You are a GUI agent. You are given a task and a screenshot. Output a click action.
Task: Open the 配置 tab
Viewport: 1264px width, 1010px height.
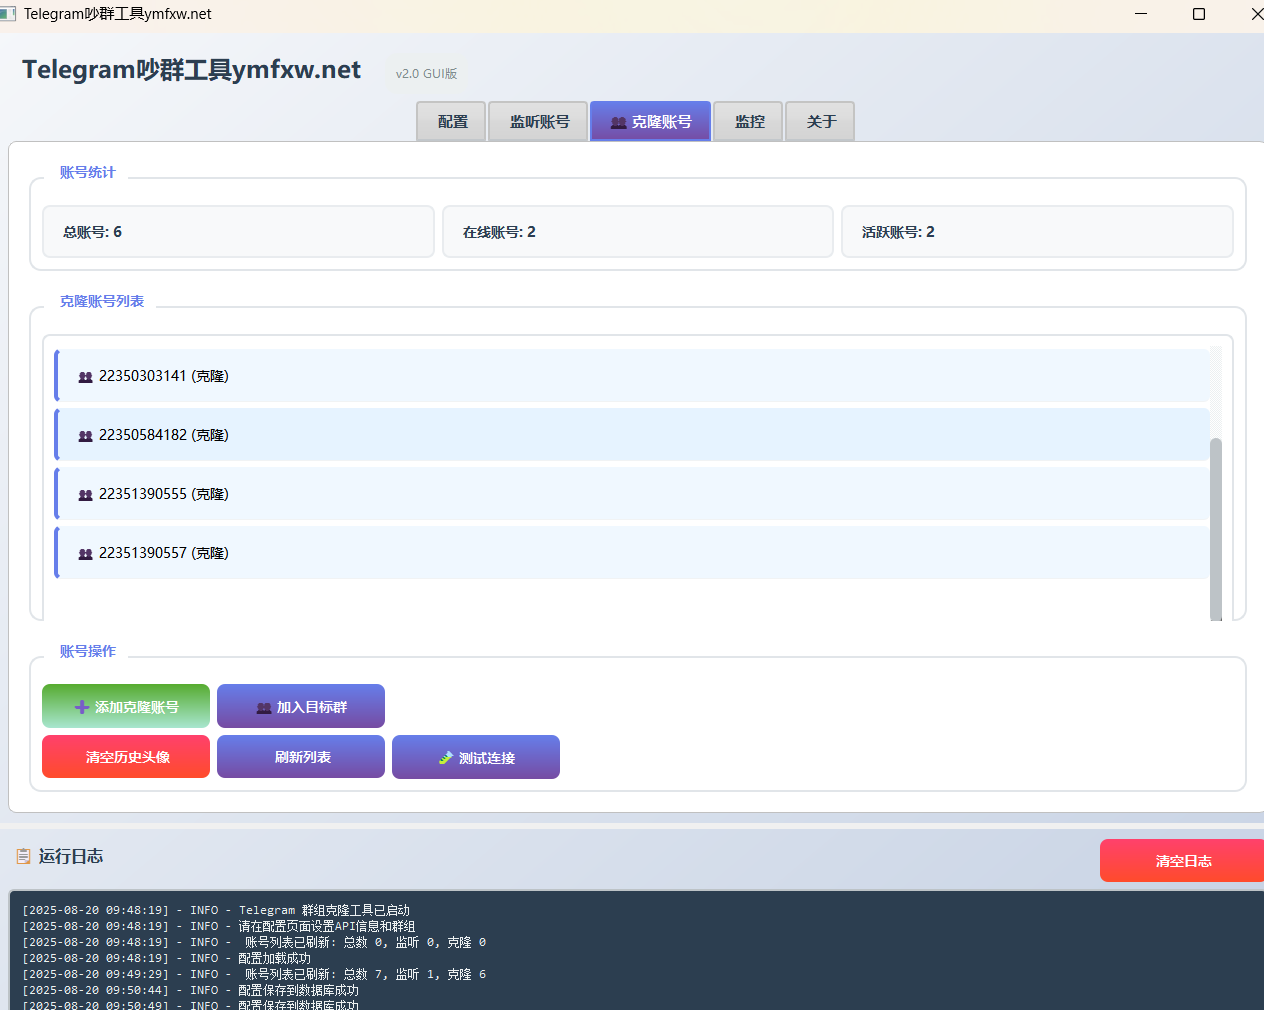click(x=452, y=121)
